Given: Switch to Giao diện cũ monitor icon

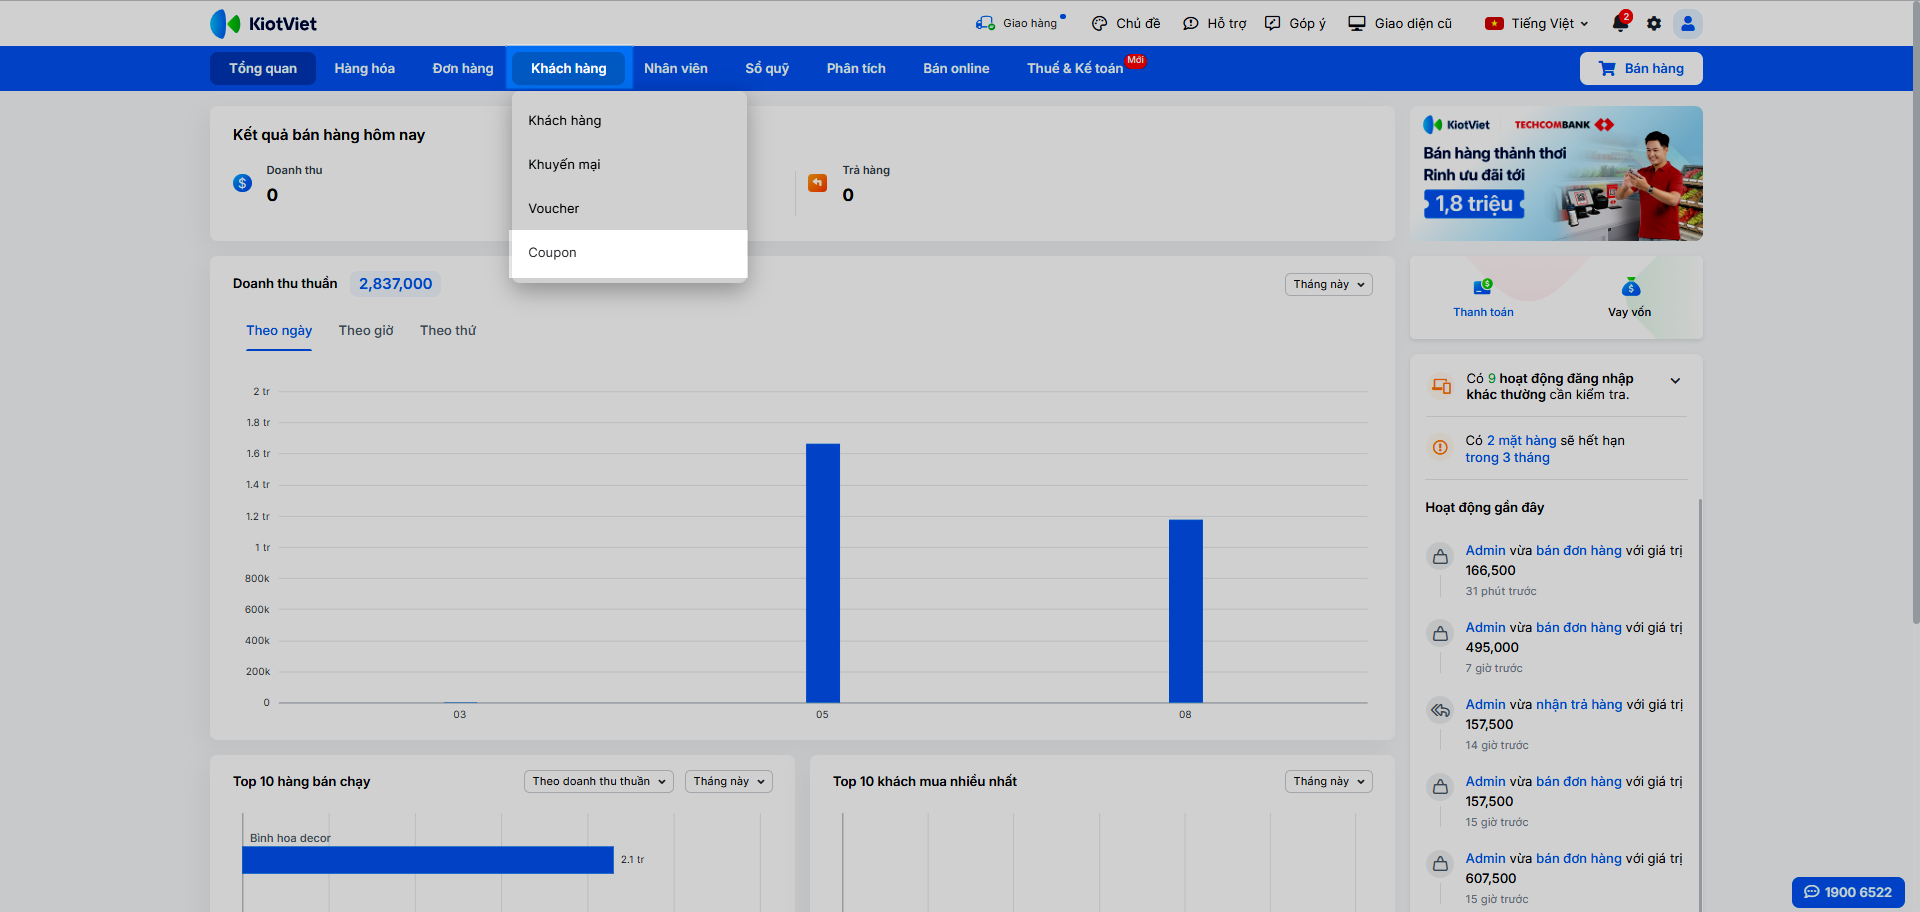Looking at the screenshot, I should pyautogui.click(x=1356, y=23).
